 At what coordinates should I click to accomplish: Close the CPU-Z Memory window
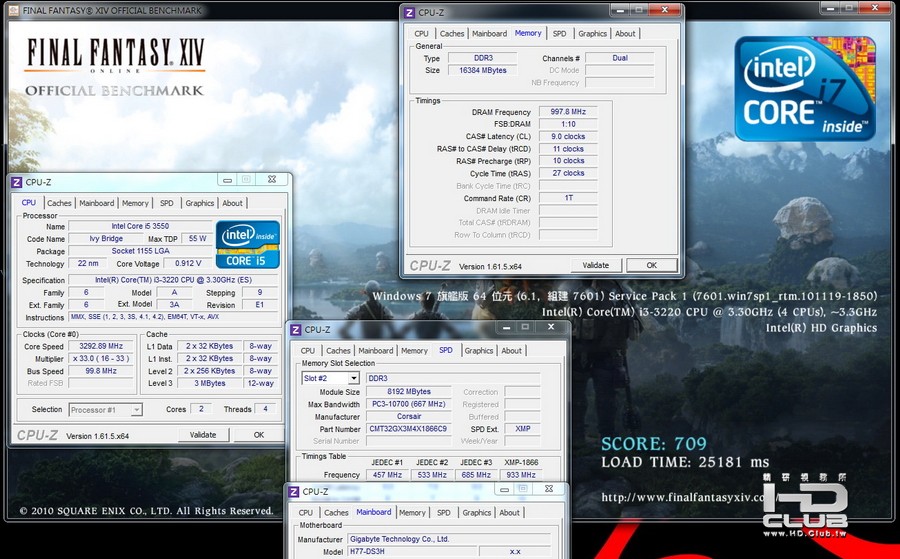[664, 10]
